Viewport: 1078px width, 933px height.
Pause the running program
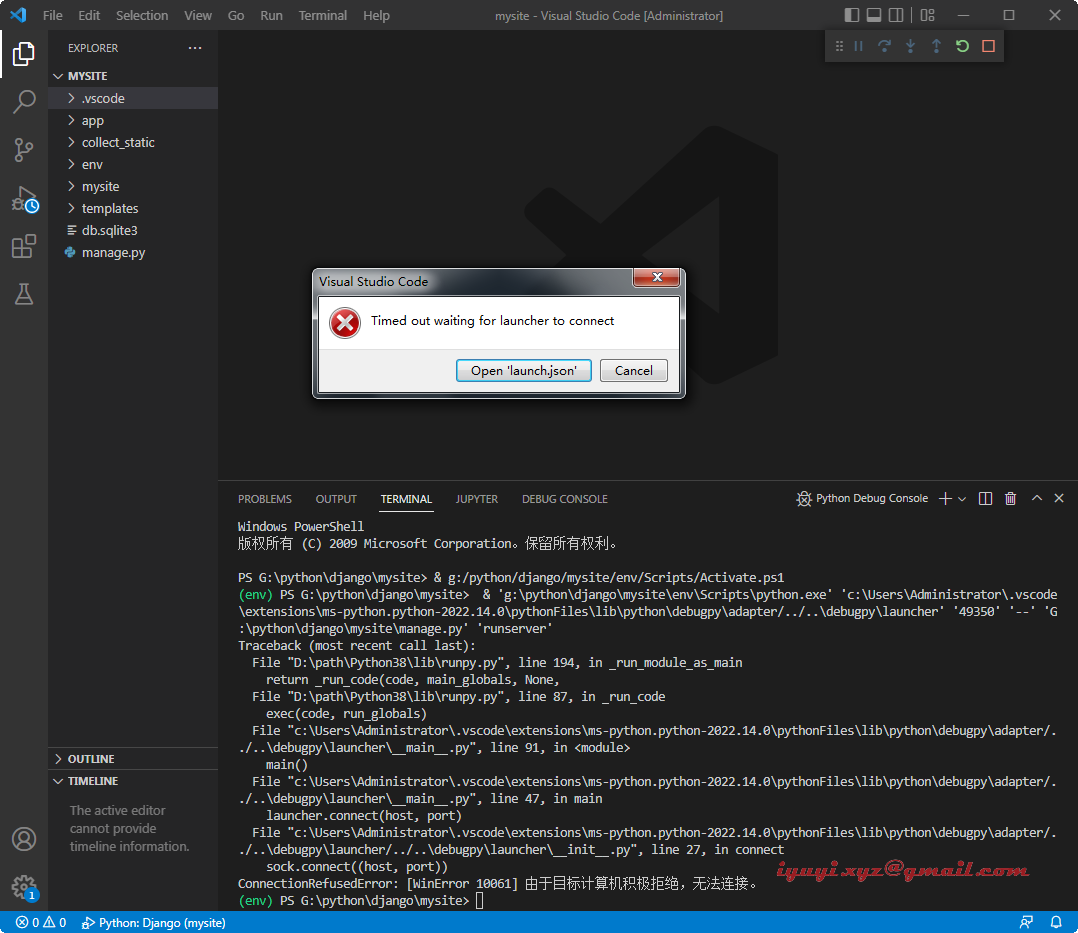coord(858,45)
